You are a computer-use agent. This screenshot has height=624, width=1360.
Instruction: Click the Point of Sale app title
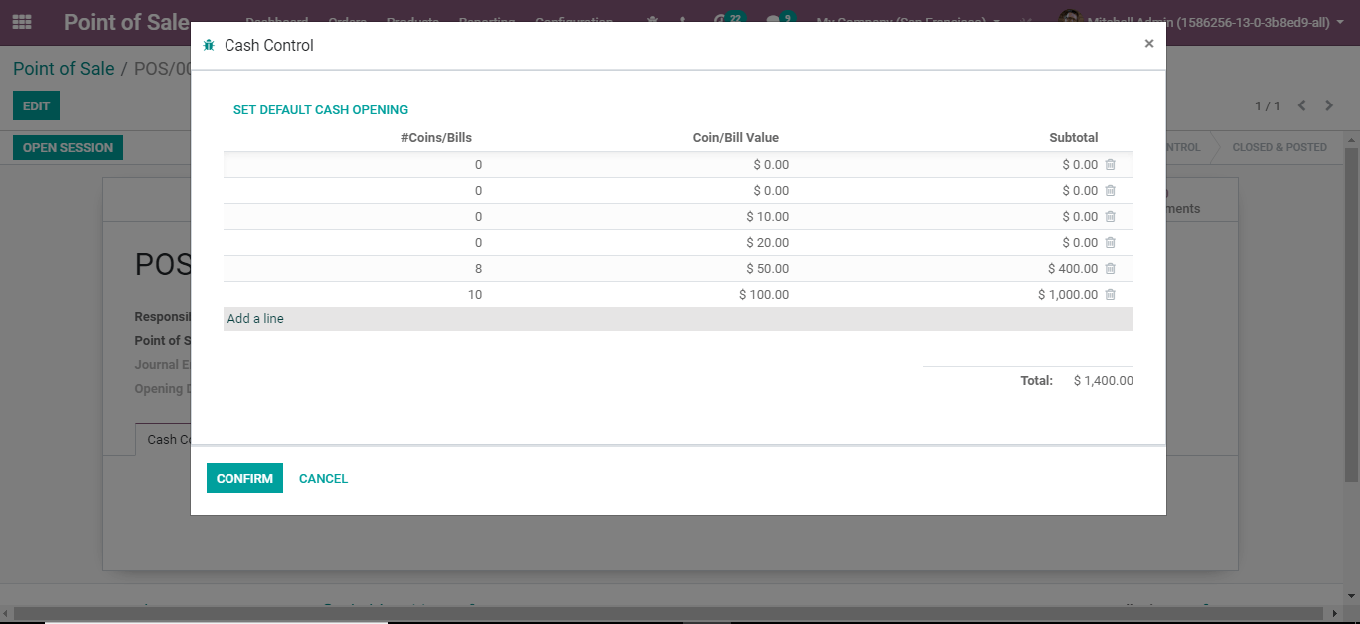point(127,22)
